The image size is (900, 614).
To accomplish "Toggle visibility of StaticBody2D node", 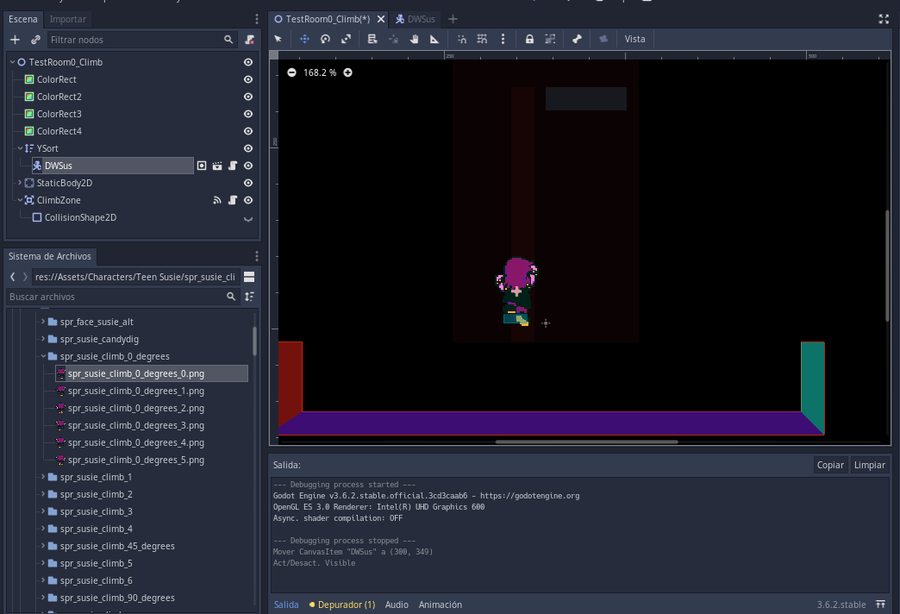I will 248,182.
